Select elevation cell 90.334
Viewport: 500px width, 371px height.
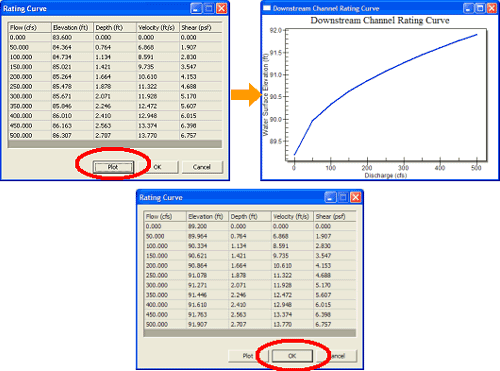tap(207, 246)
